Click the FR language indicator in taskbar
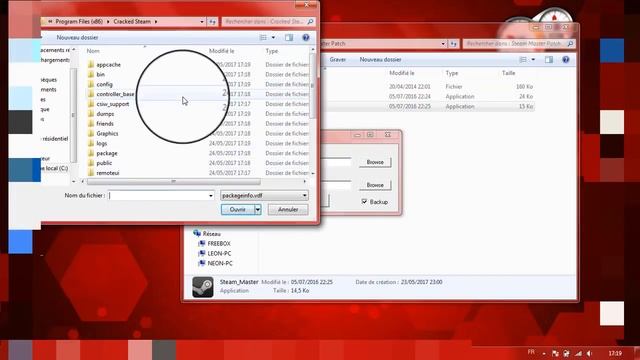The height and width of the screenshot is (360, 640). click(x=531, y=352)
